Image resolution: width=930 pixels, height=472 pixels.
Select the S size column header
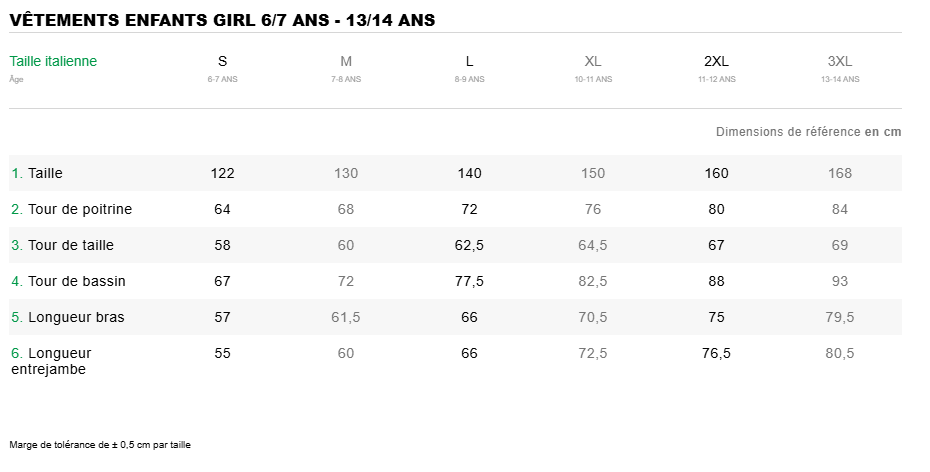click(222, 62)
